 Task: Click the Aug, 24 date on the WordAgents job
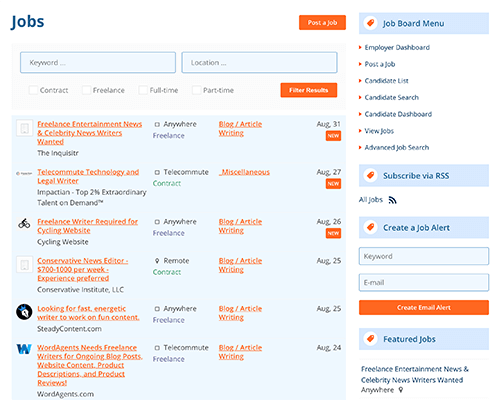point(329,348)
